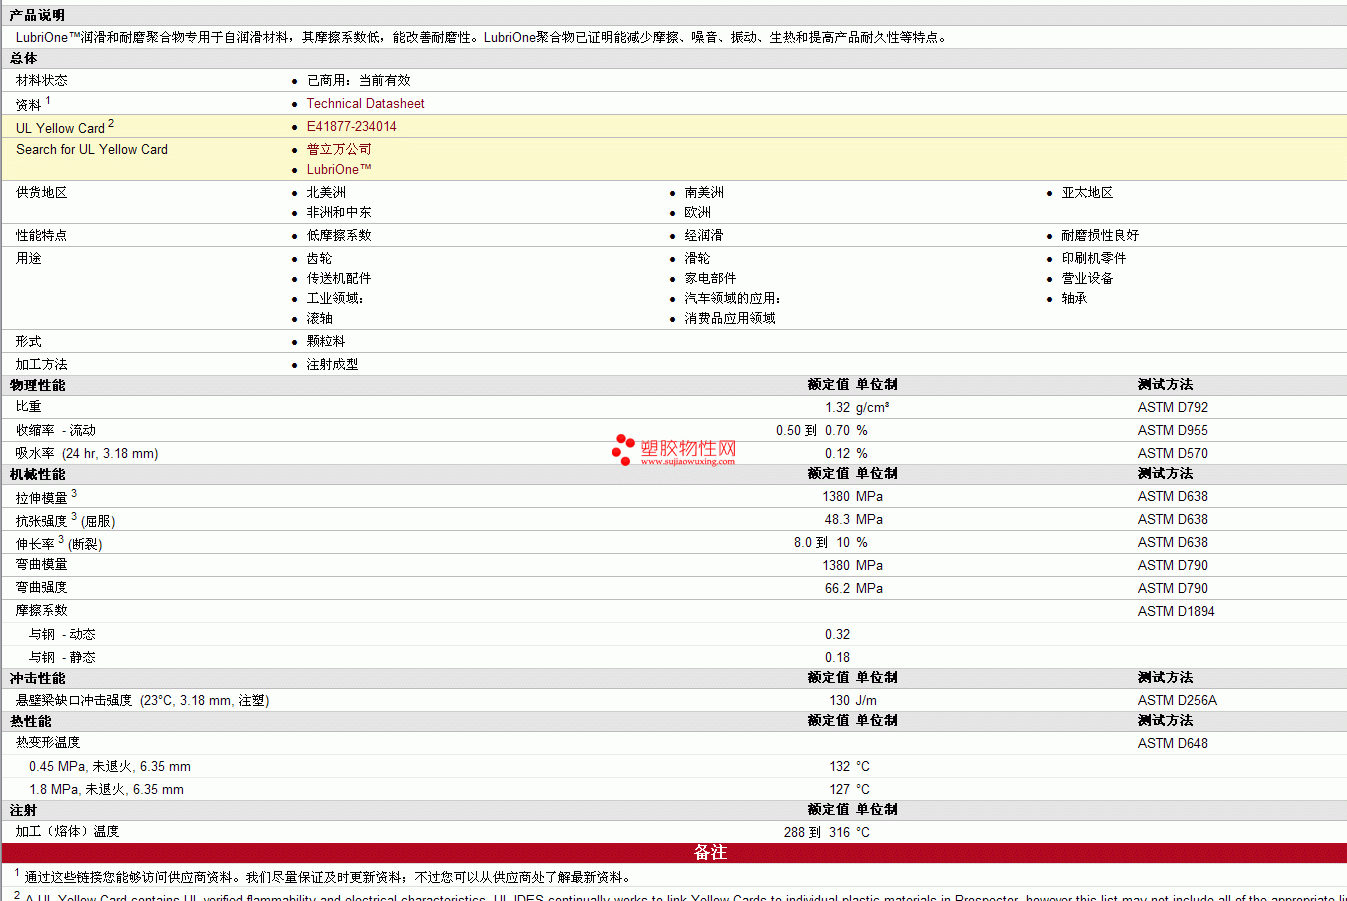Click test method ASTM D1894

(x=1176, y=611)
